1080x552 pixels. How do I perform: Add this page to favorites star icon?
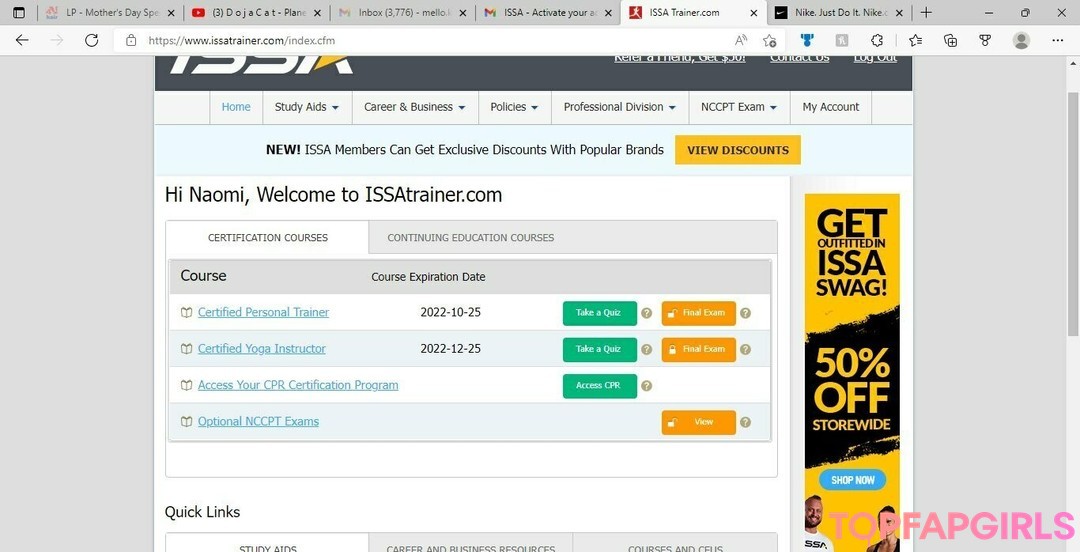click(769, 40)
